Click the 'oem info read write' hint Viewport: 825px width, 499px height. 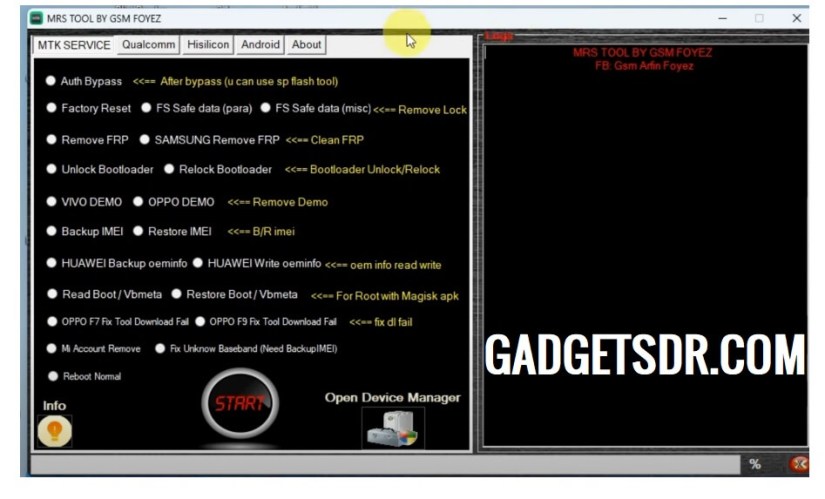[x=396, y=265]
